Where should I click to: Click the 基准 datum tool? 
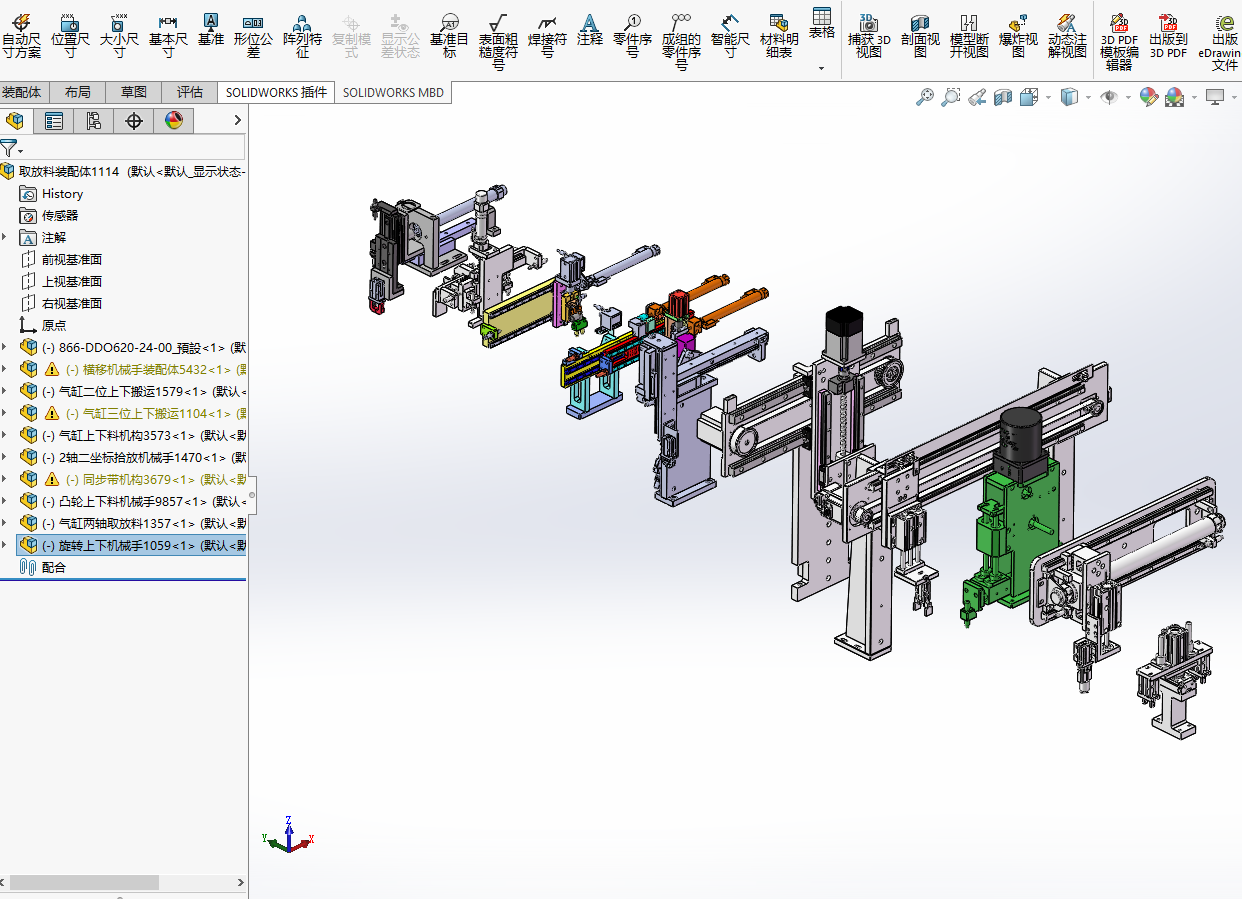pos(211,30)
